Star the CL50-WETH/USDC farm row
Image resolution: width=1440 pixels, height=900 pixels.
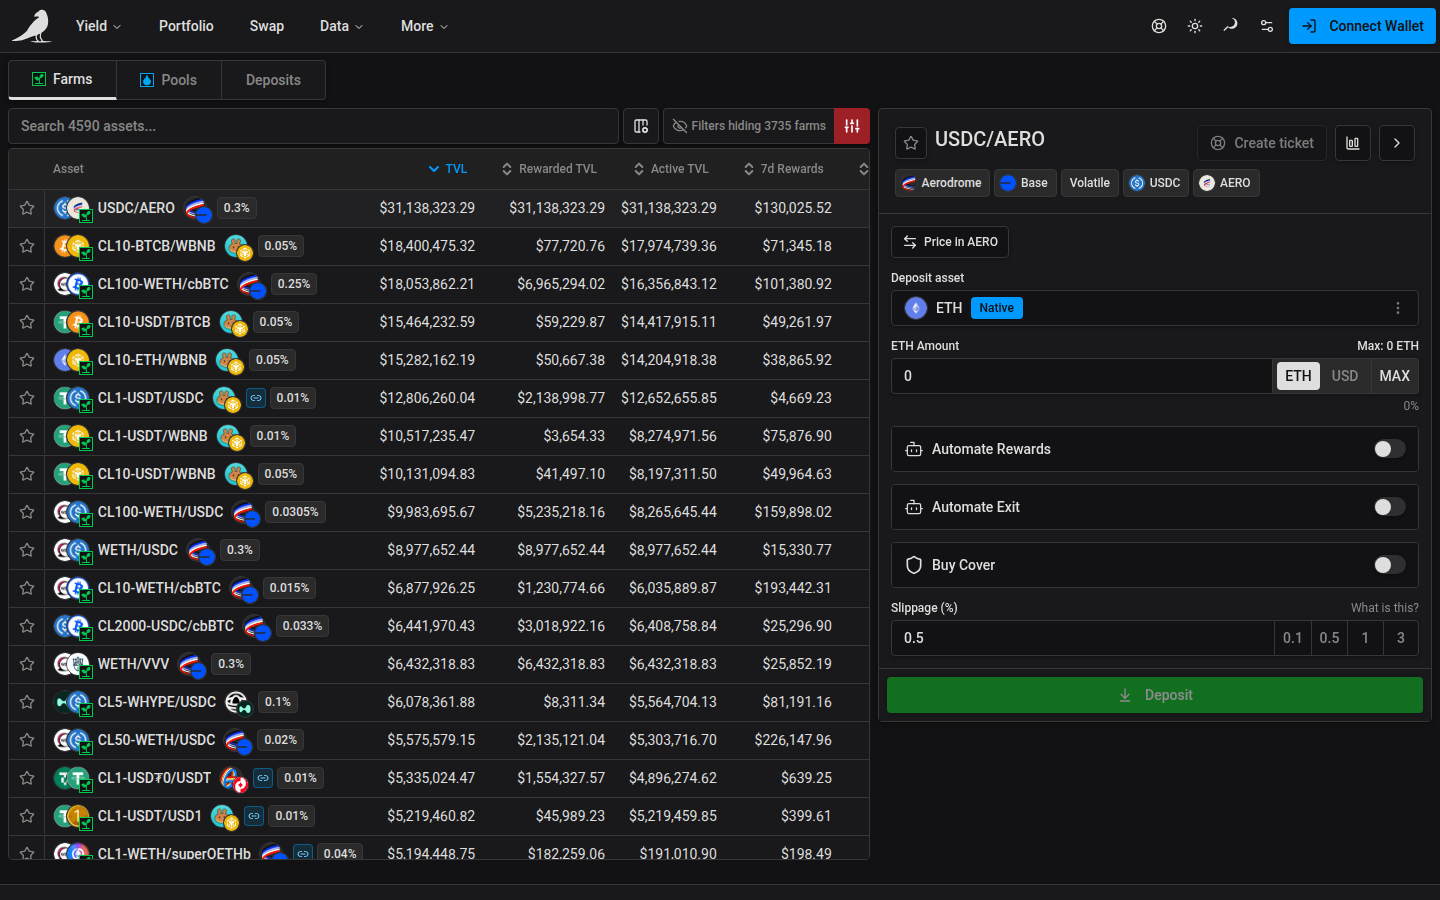click(27, 740)
